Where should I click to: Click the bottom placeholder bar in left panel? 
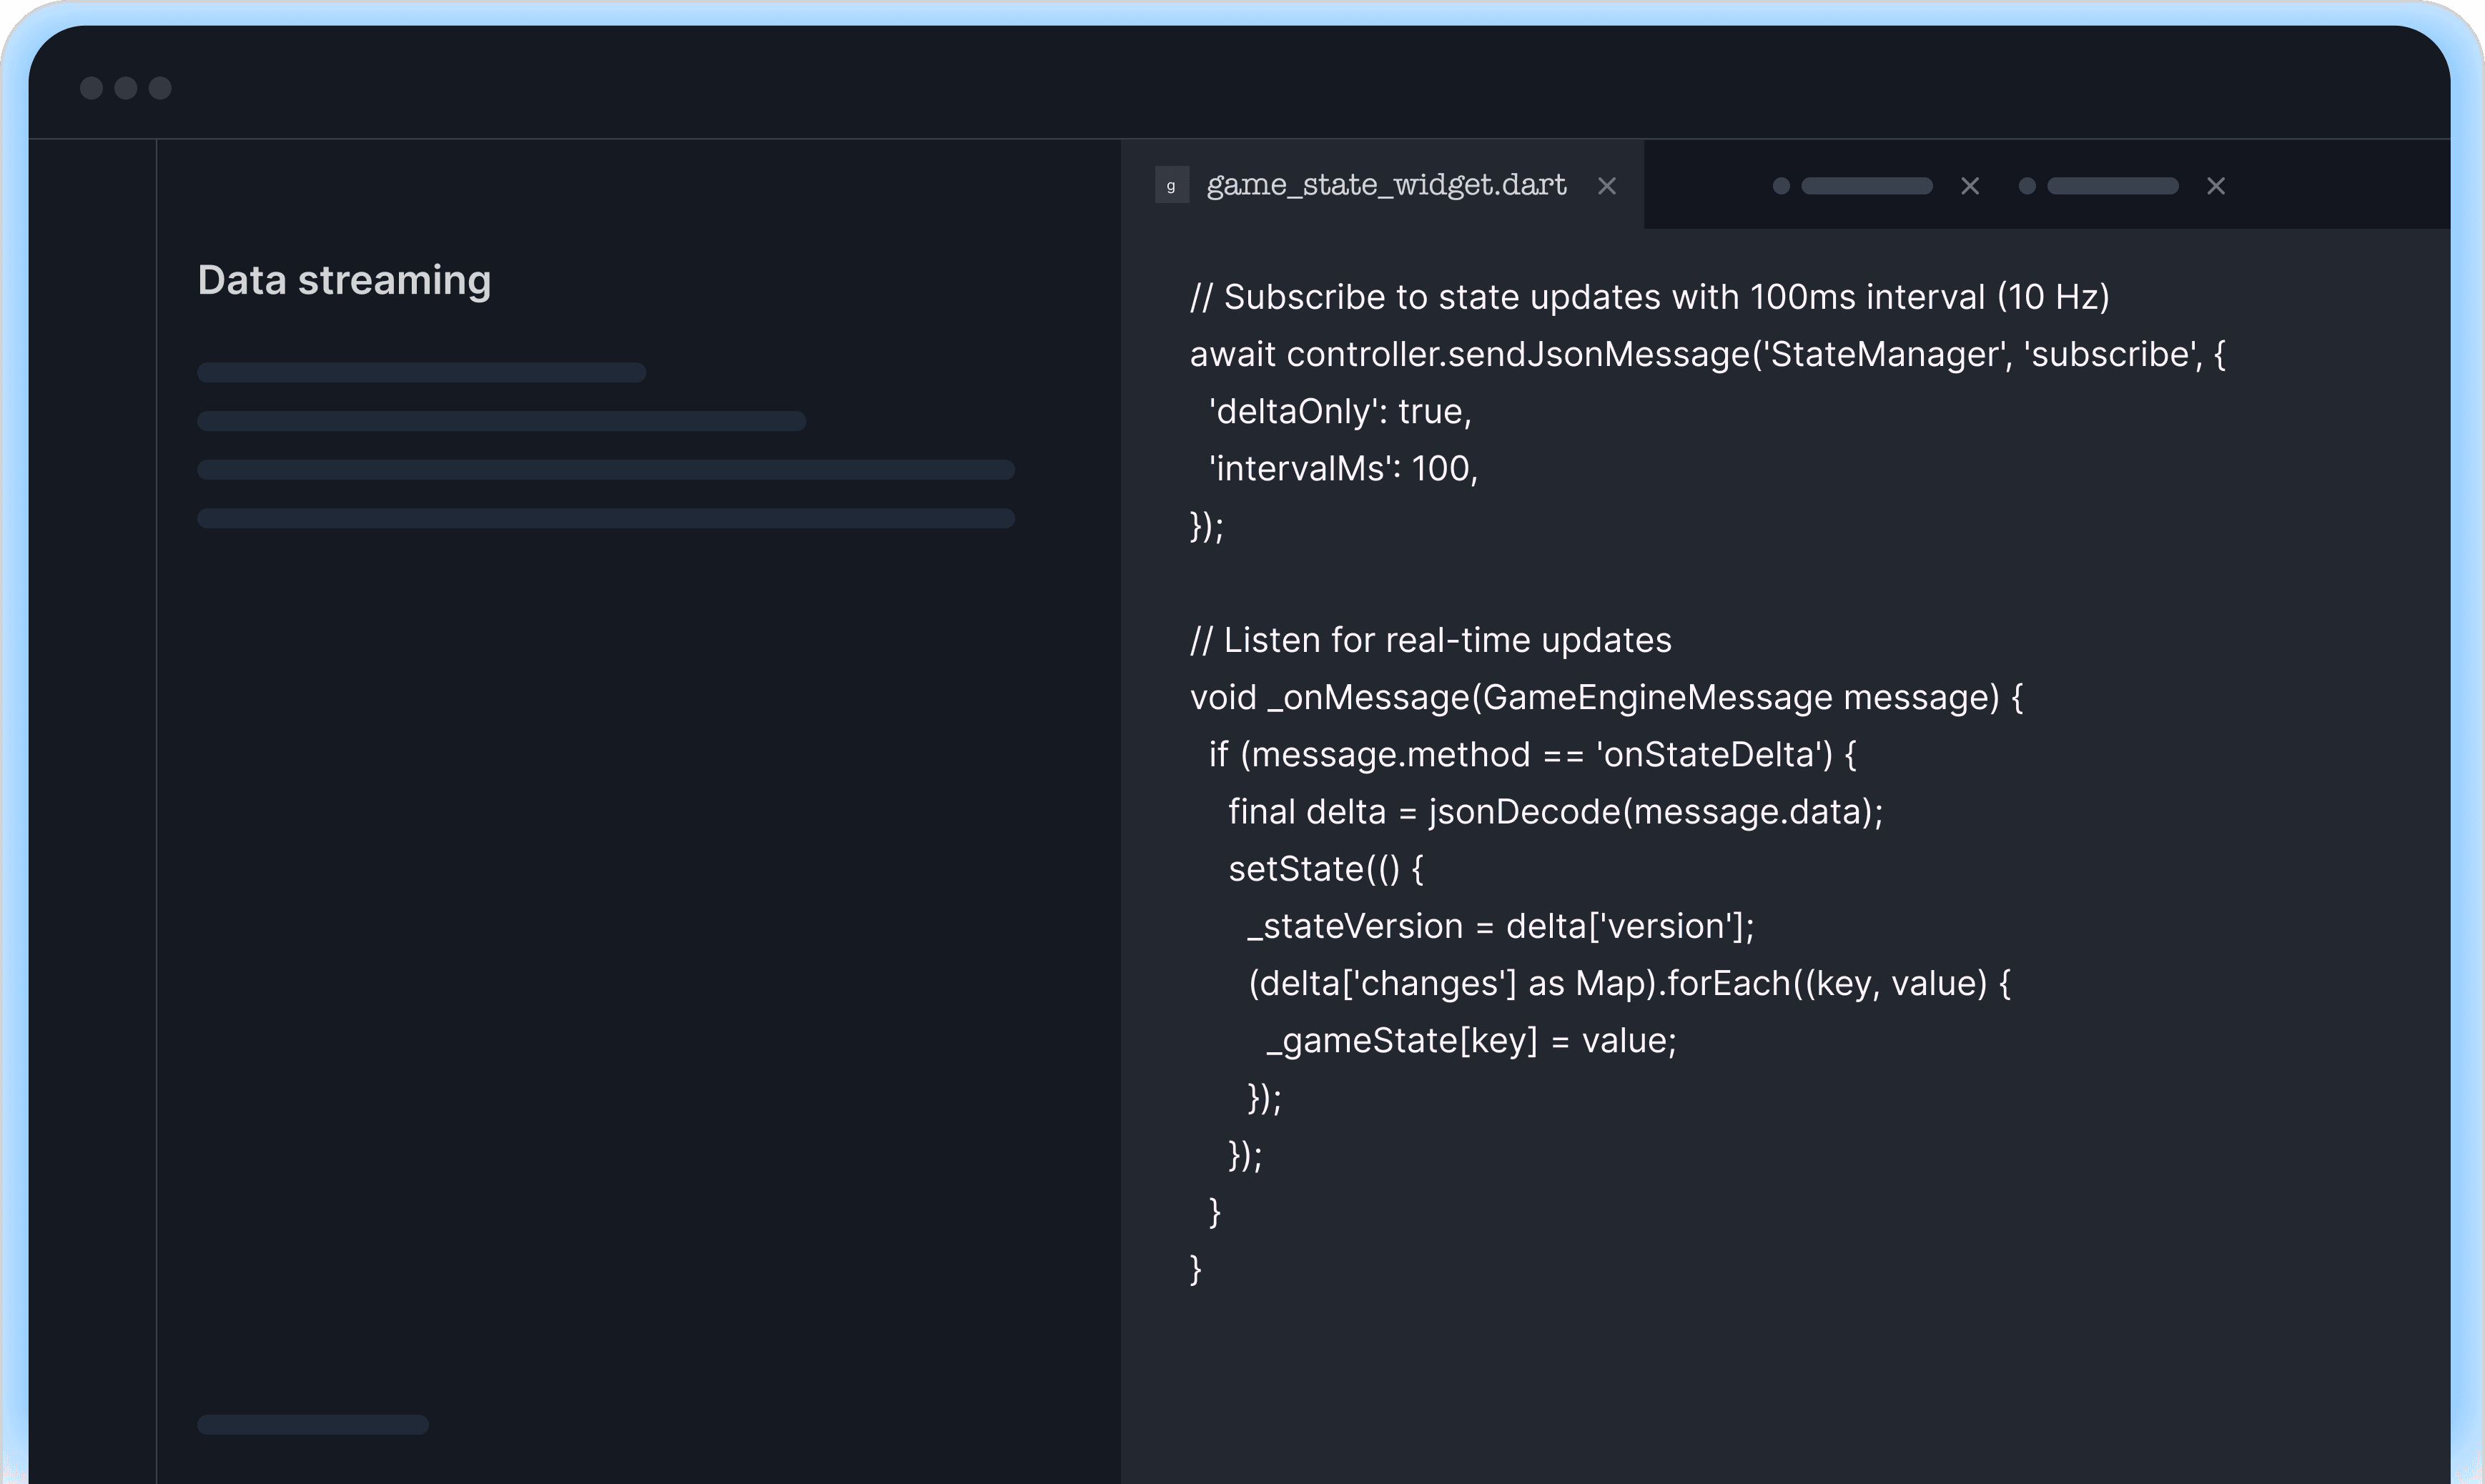pos(313,1425)
